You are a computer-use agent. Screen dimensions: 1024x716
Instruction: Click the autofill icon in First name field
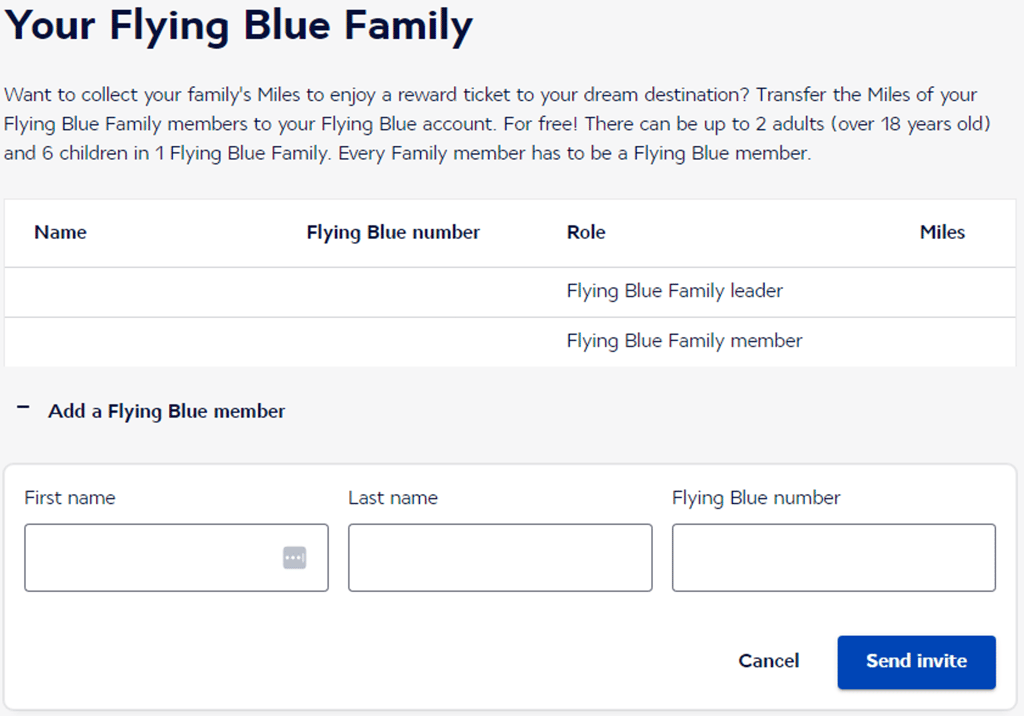294,558
